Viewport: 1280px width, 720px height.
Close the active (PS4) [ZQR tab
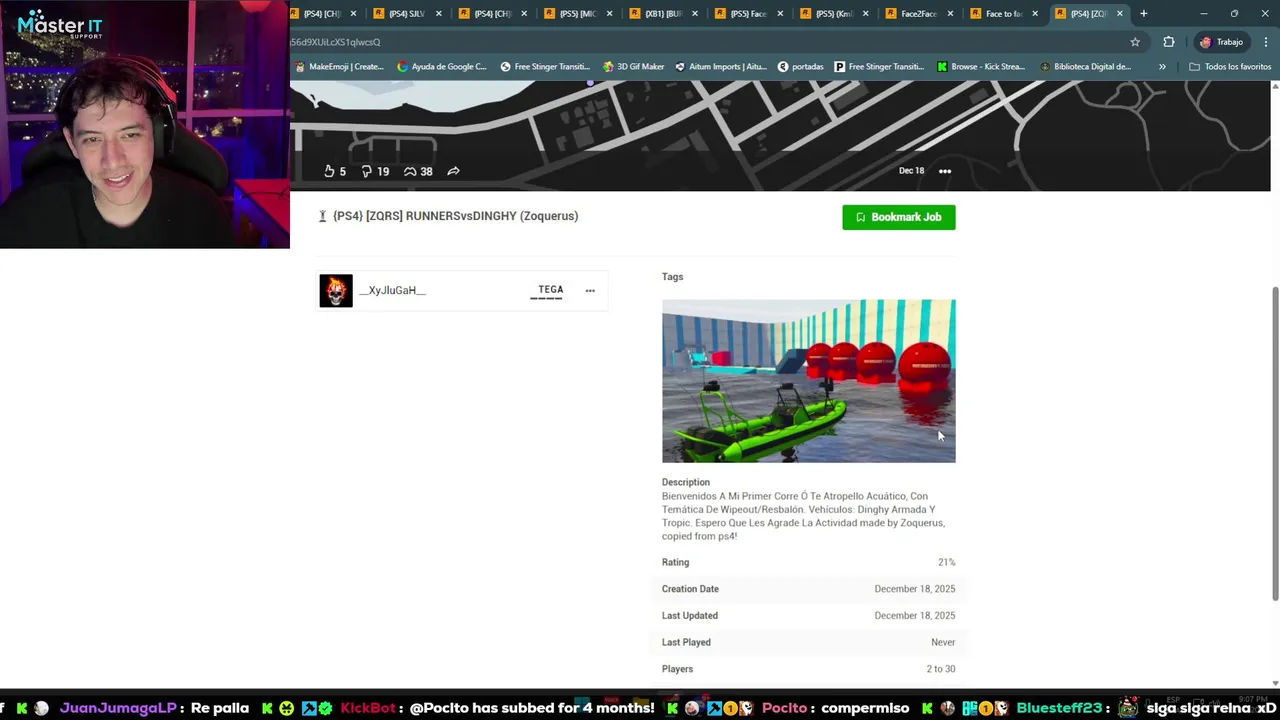pyautogui.click(x=1120, y=14)
